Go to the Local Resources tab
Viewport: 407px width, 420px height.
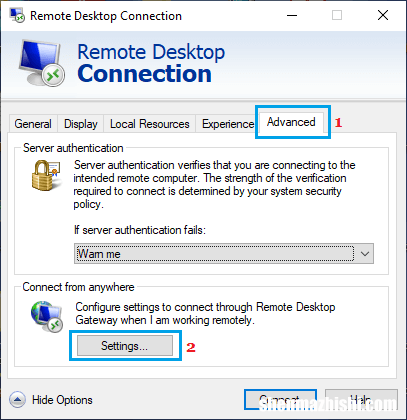pos(150,124)
